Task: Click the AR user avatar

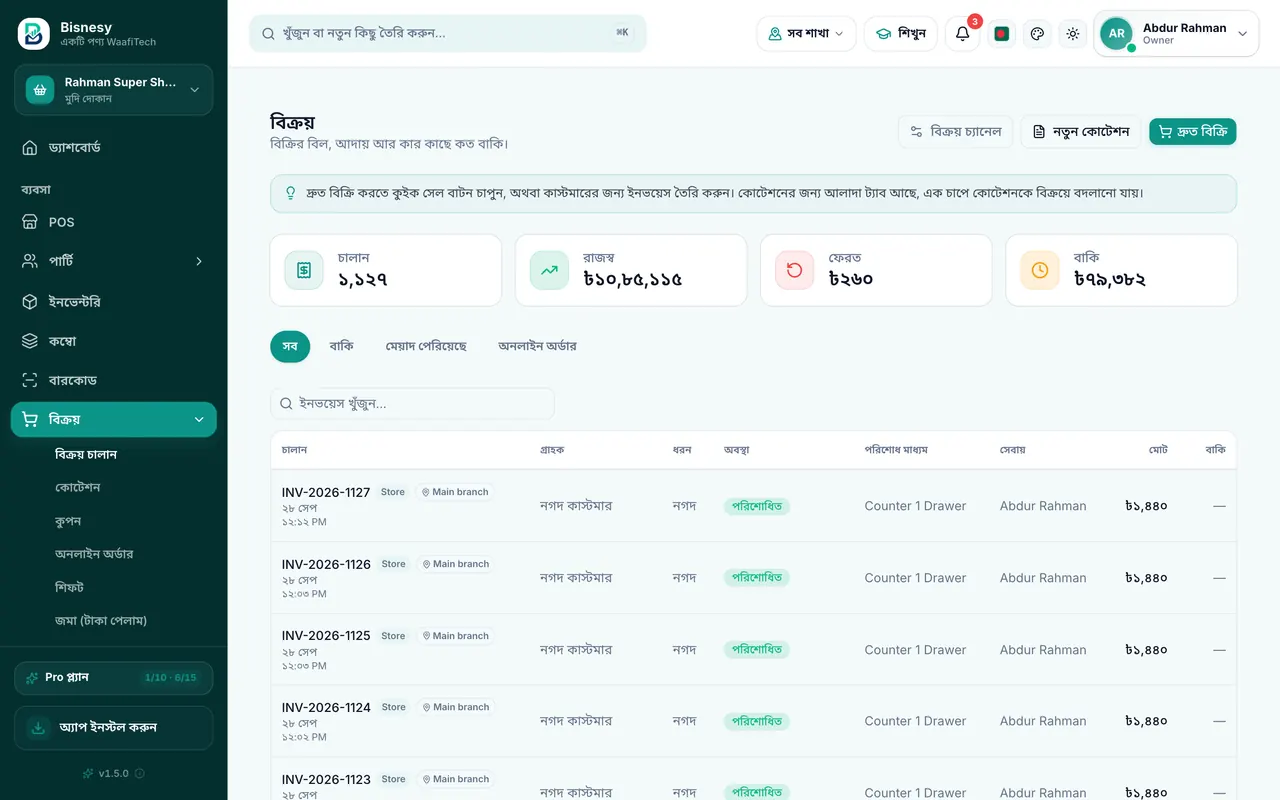Action: click(1117, 33)
